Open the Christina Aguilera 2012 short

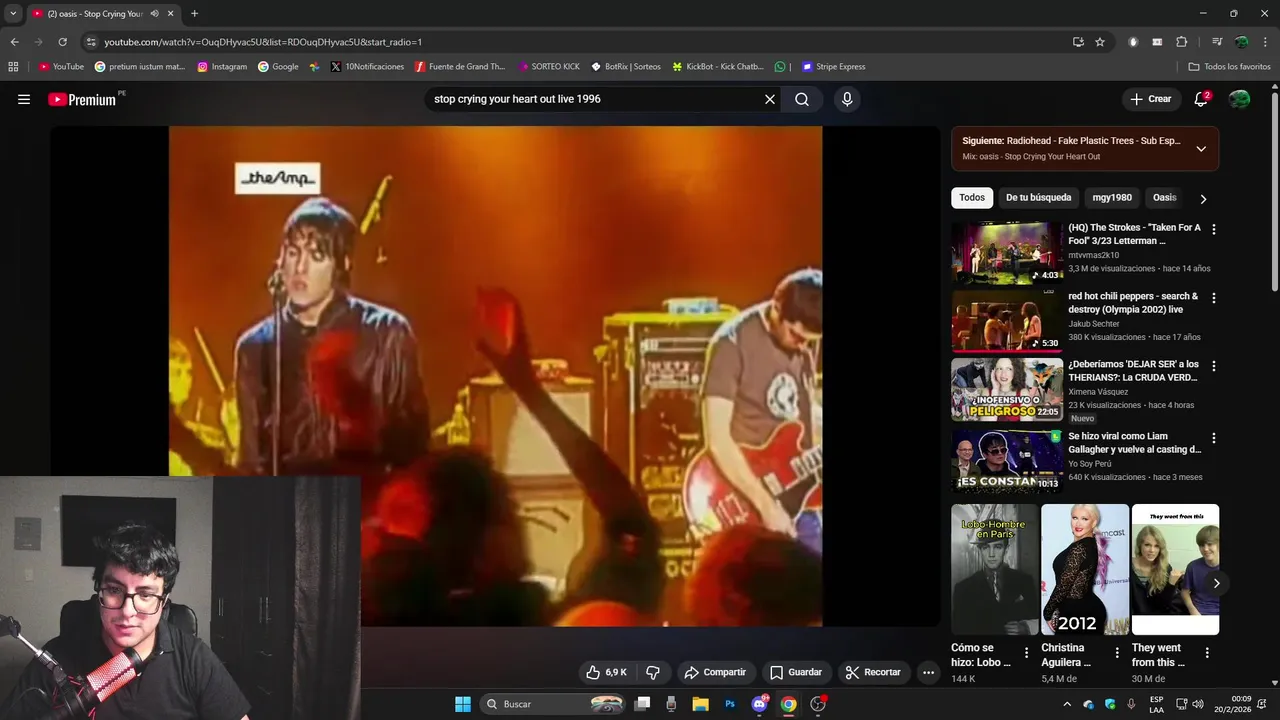point(1084,569)
